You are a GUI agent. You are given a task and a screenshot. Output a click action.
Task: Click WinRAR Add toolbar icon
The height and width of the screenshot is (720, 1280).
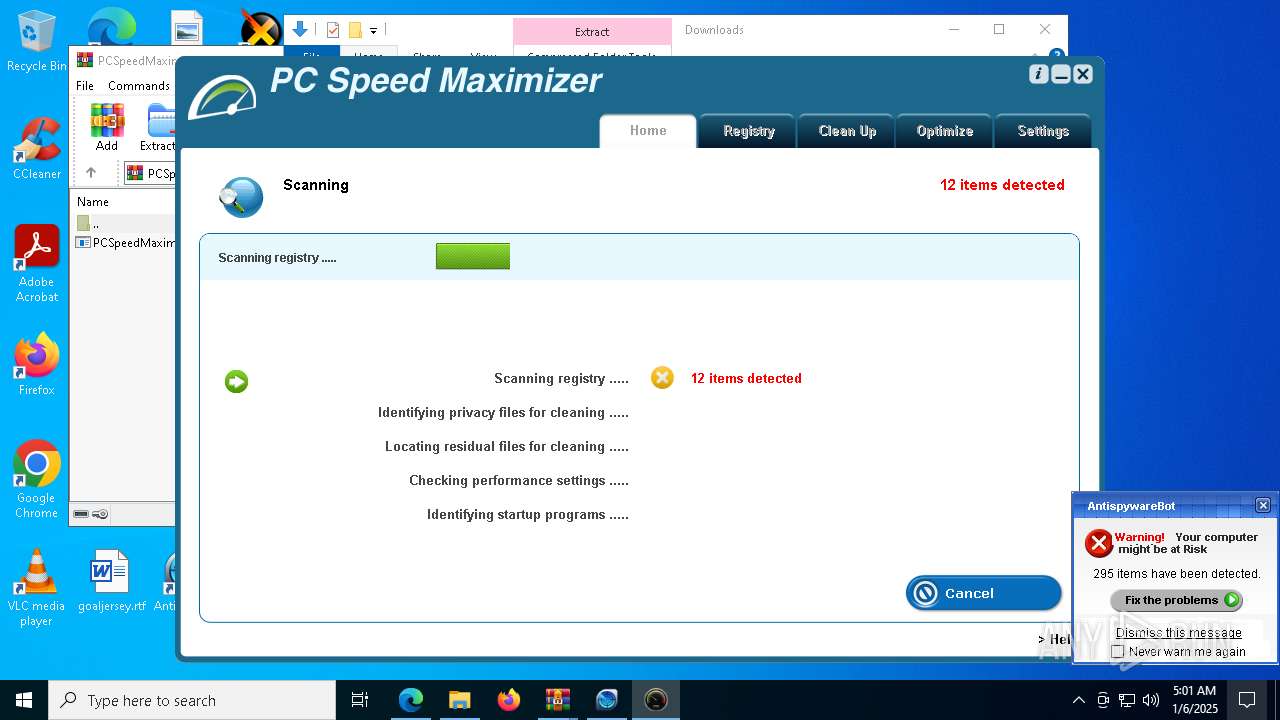click(107, 127)
